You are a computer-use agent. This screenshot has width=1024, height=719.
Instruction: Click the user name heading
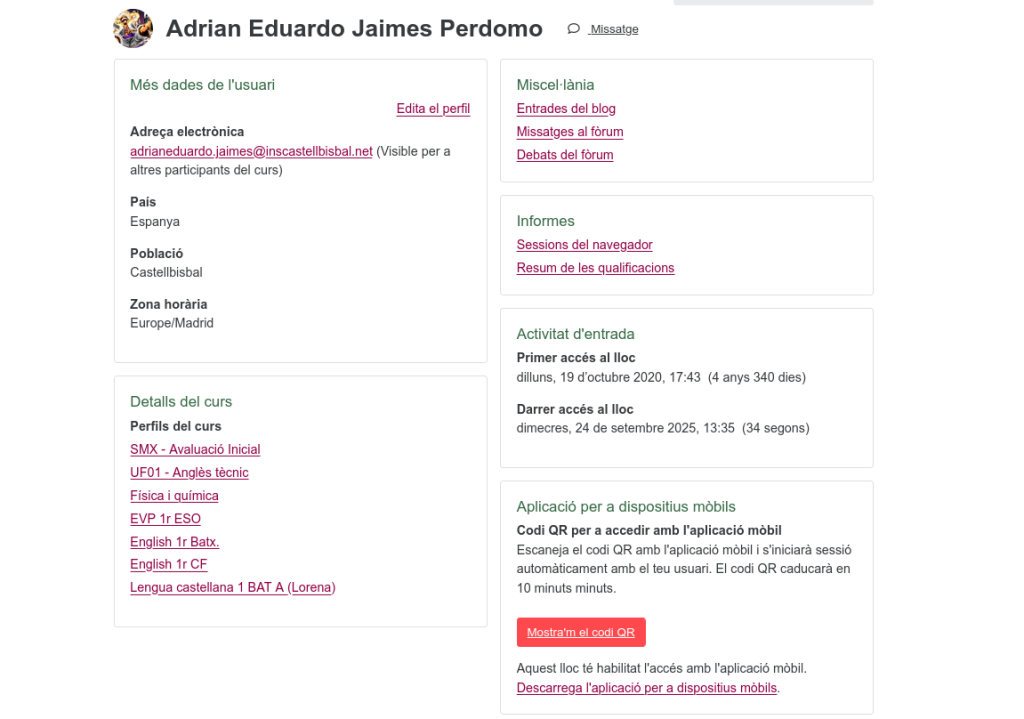tap(354, 29)
